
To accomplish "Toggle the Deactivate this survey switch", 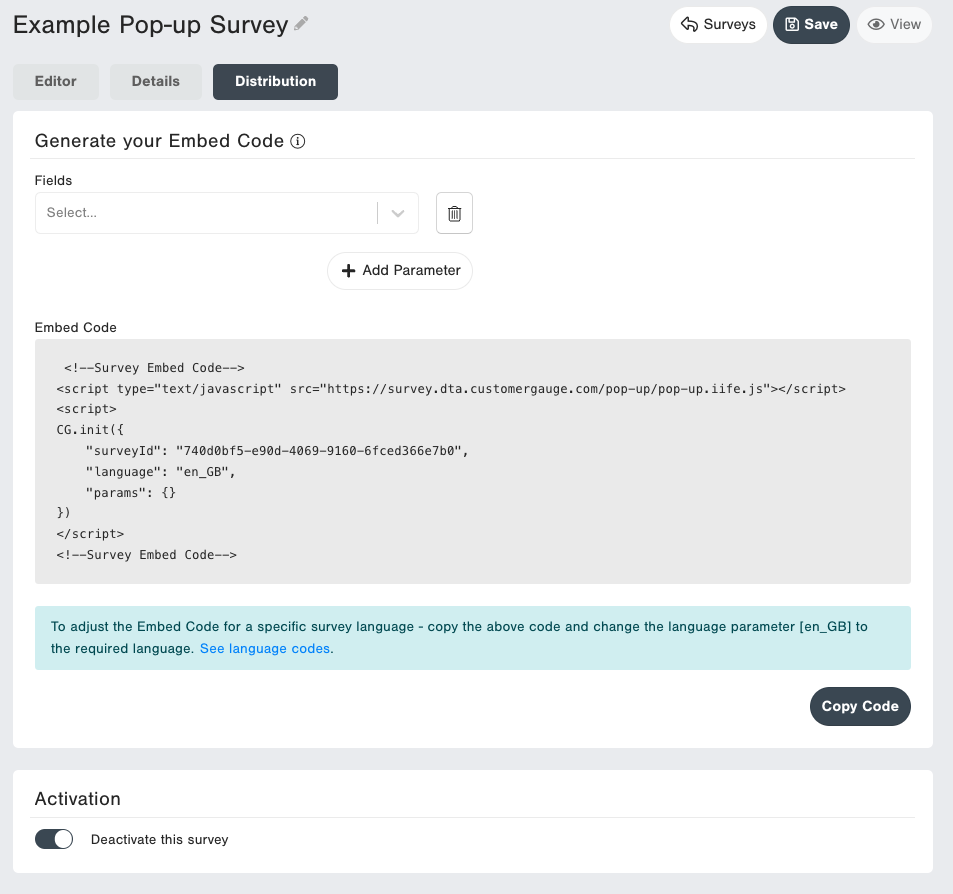I will pos(53,839).
